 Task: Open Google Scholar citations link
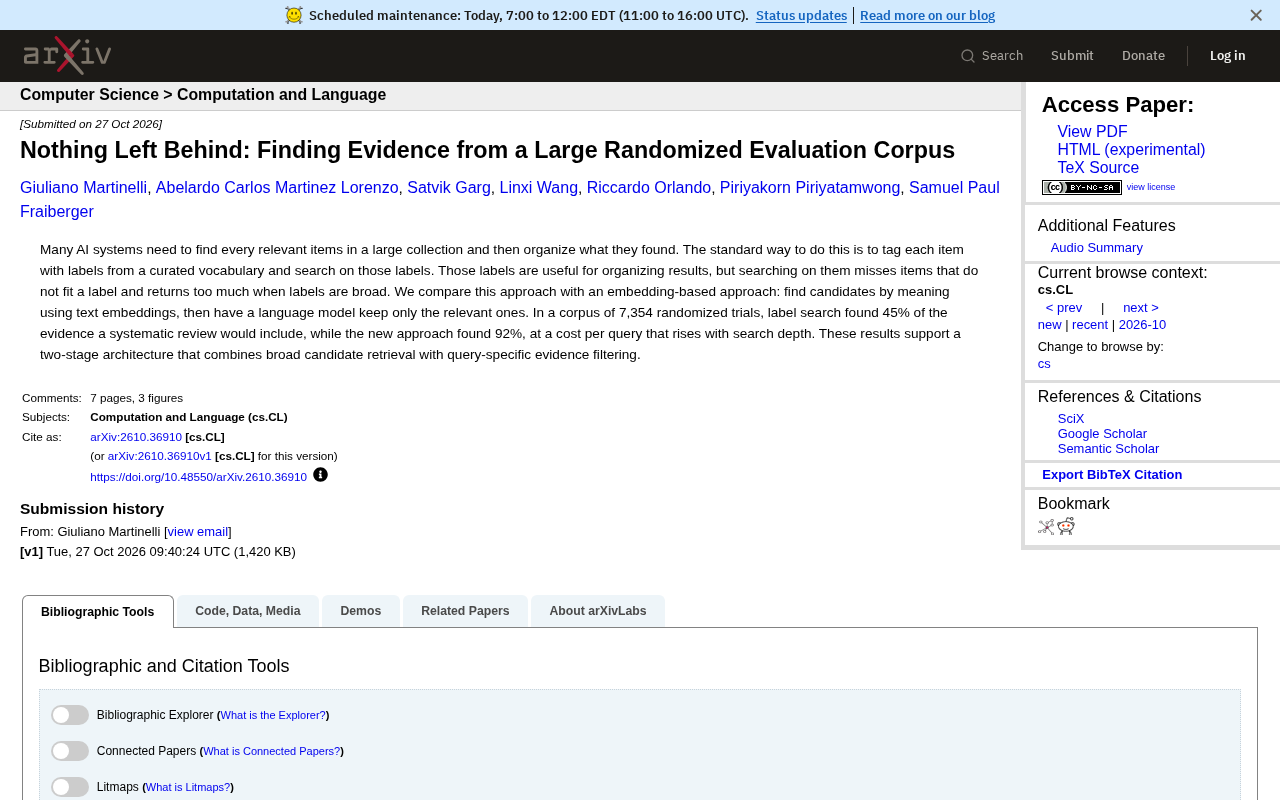point(1102,434)
